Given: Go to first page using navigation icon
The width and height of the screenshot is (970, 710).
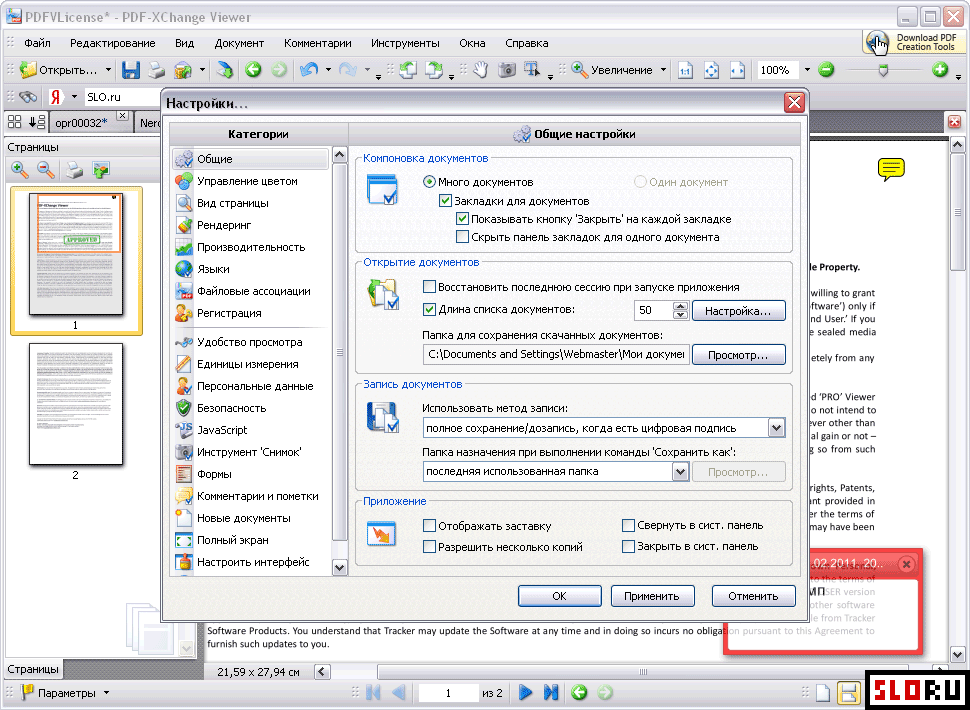Looking at the screenshot, I should coord(373,692).
